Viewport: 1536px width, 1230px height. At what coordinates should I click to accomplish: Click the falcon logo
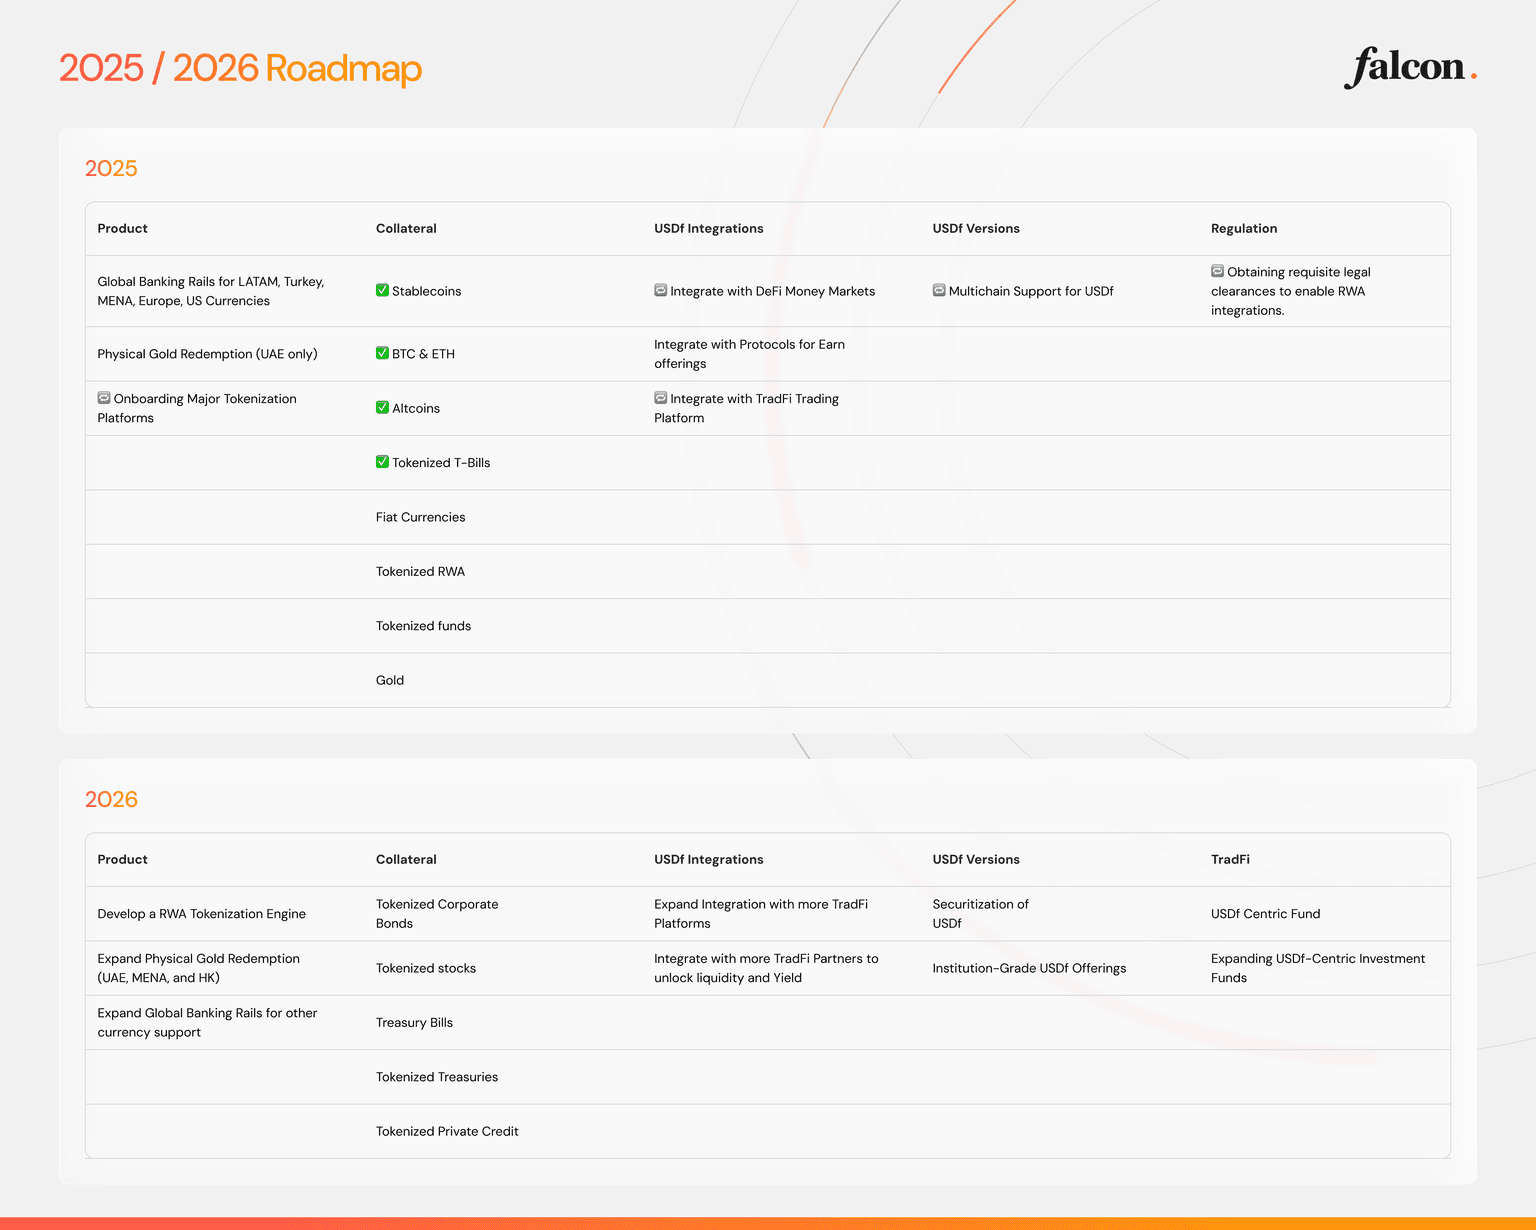pyautogui.click(x=1410, y=67)
